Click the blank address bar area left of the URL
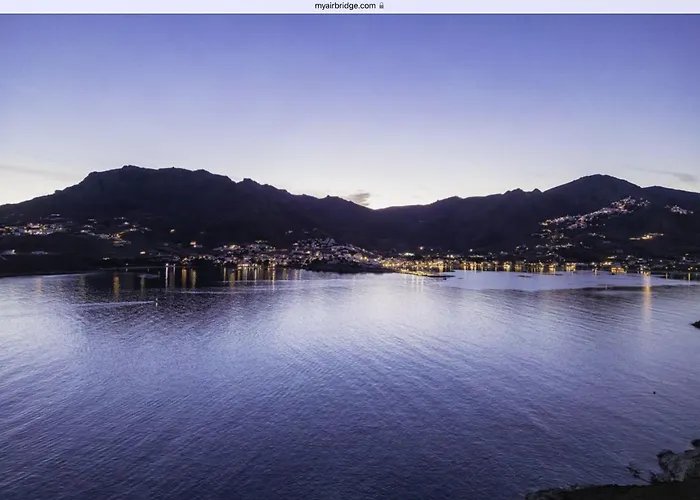The image size is (700, 500). pos(150,6)
